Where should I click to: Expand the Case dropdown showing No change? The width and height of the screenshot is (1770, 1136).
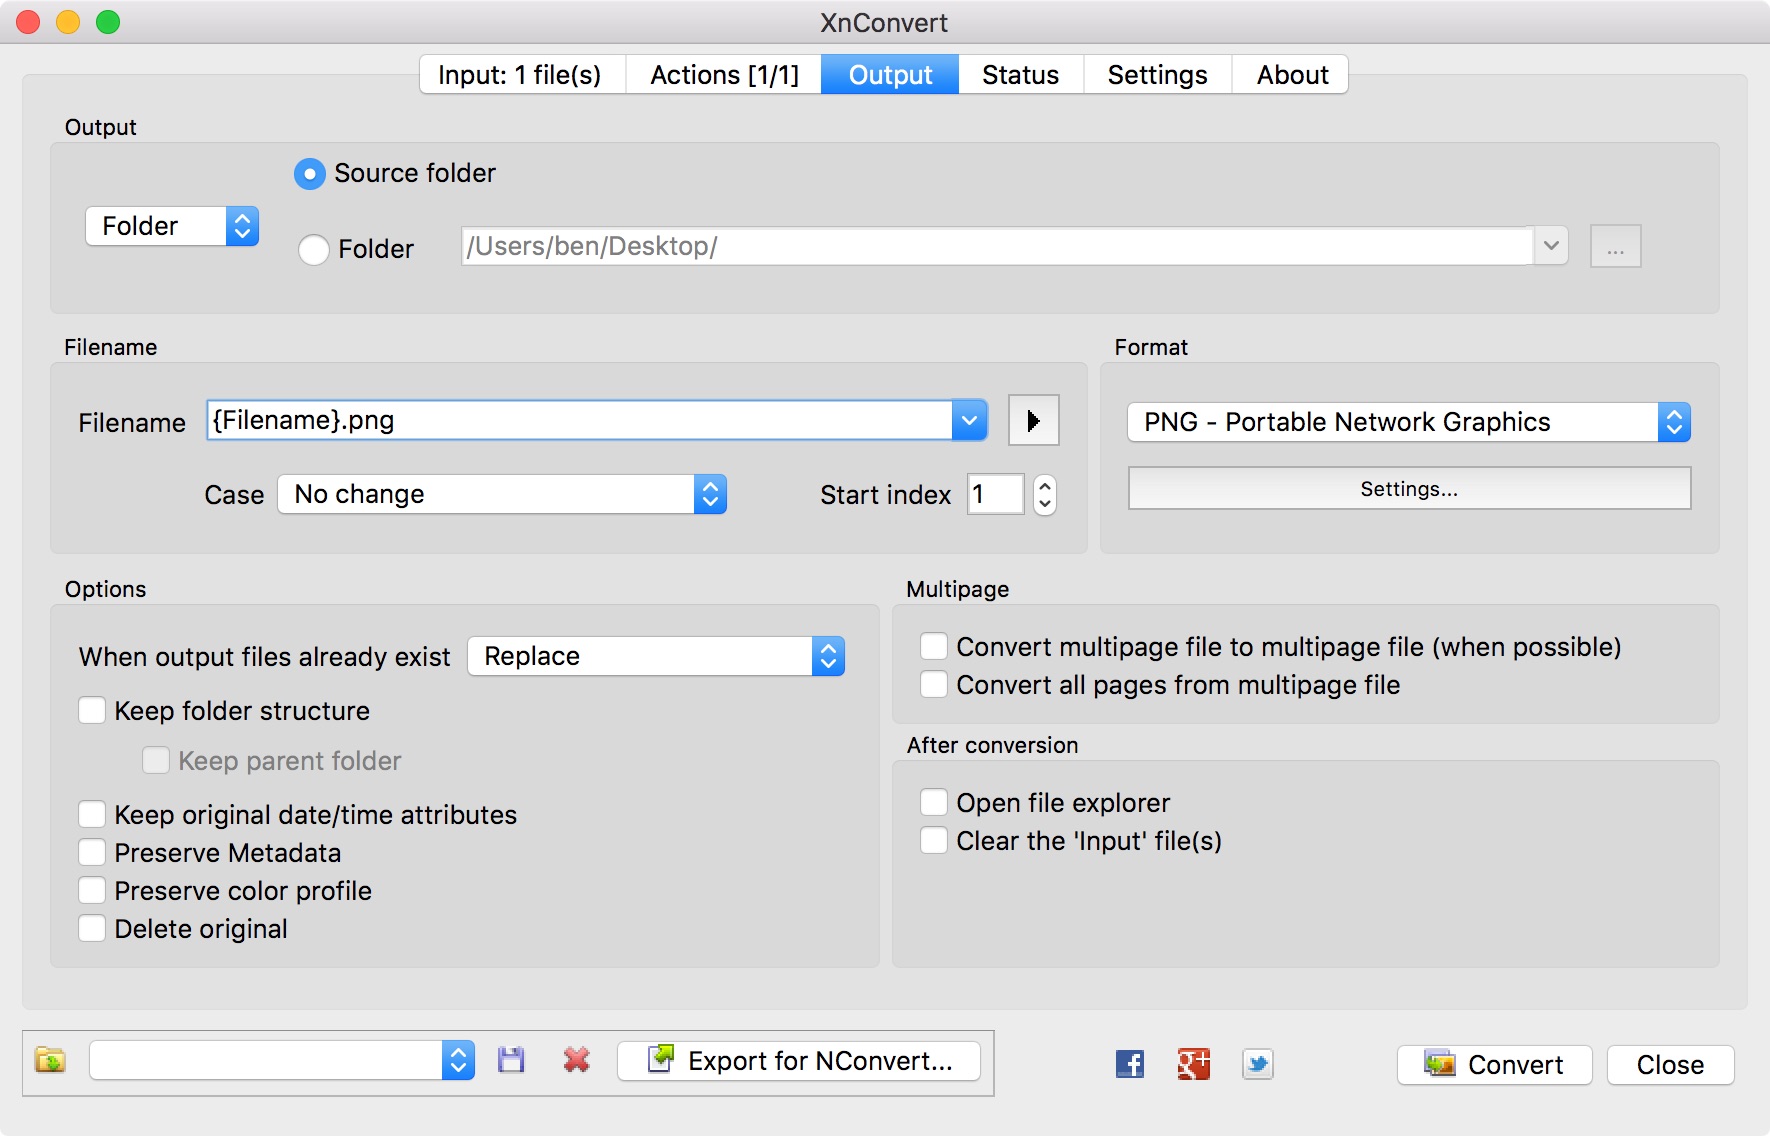click(x=502, y=494)
